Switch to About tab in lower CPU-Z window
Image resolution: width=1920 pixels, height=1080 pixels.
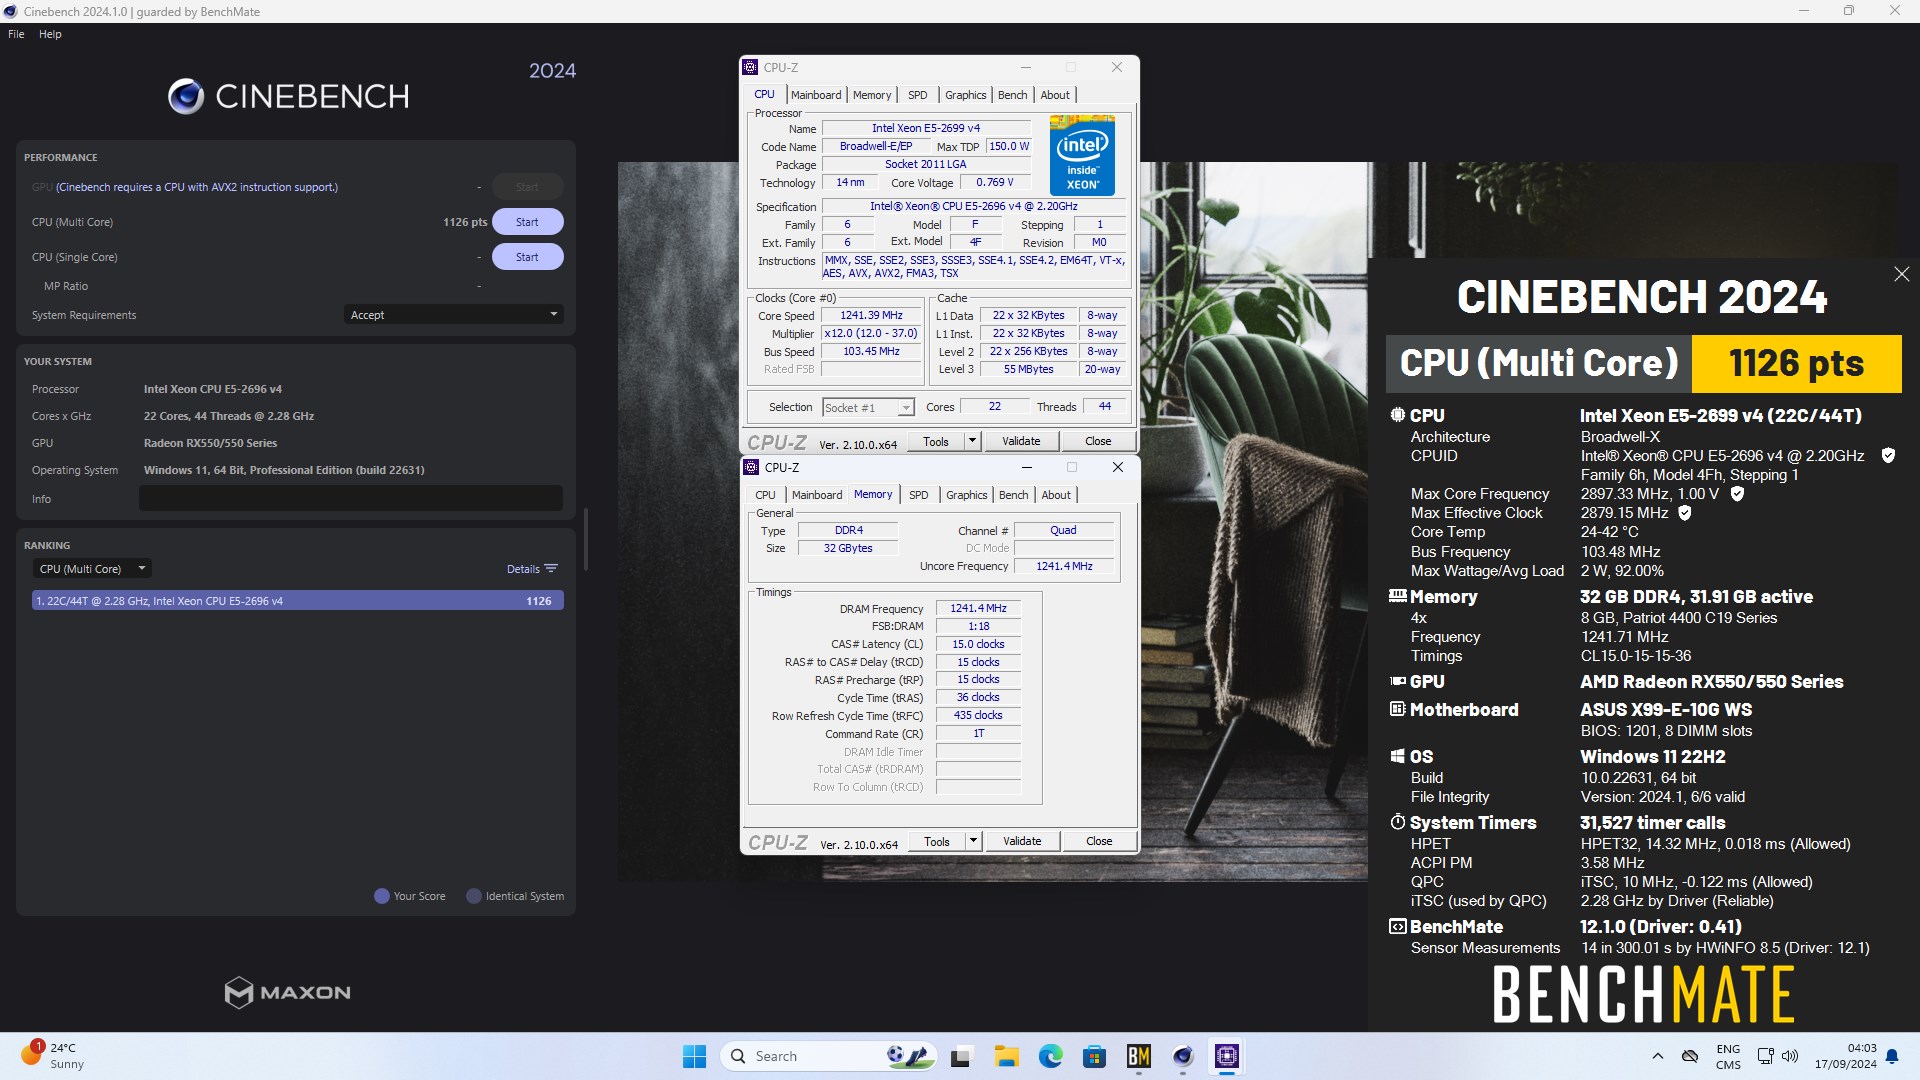(1056, 495)
